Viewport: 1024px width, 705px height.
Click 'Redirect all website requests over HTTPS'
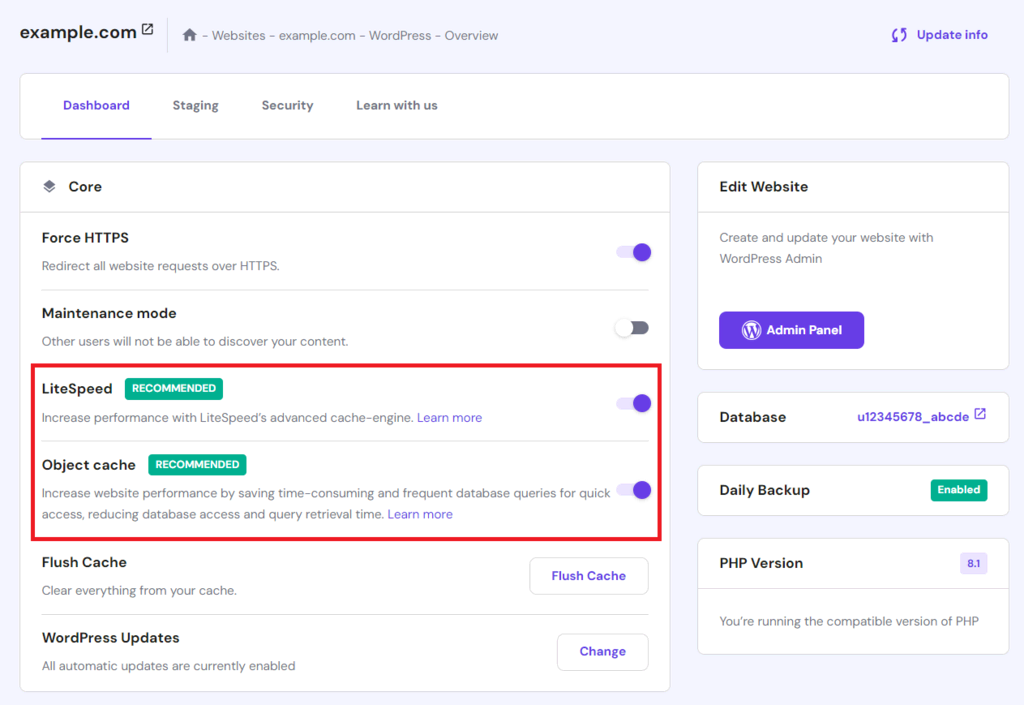[x=160, y=266]
